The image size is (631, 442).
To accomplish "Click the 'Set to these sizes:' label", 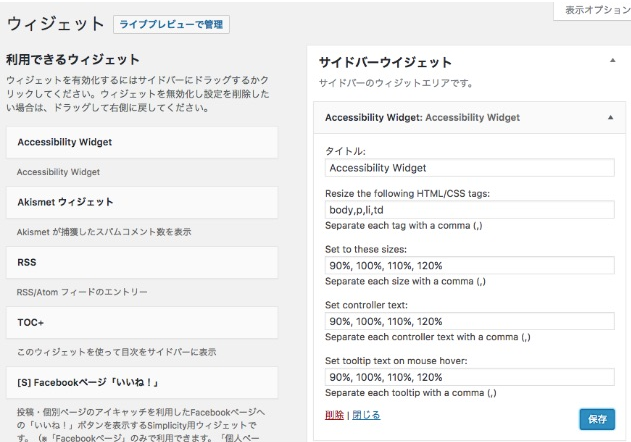I will coord(366,249).
